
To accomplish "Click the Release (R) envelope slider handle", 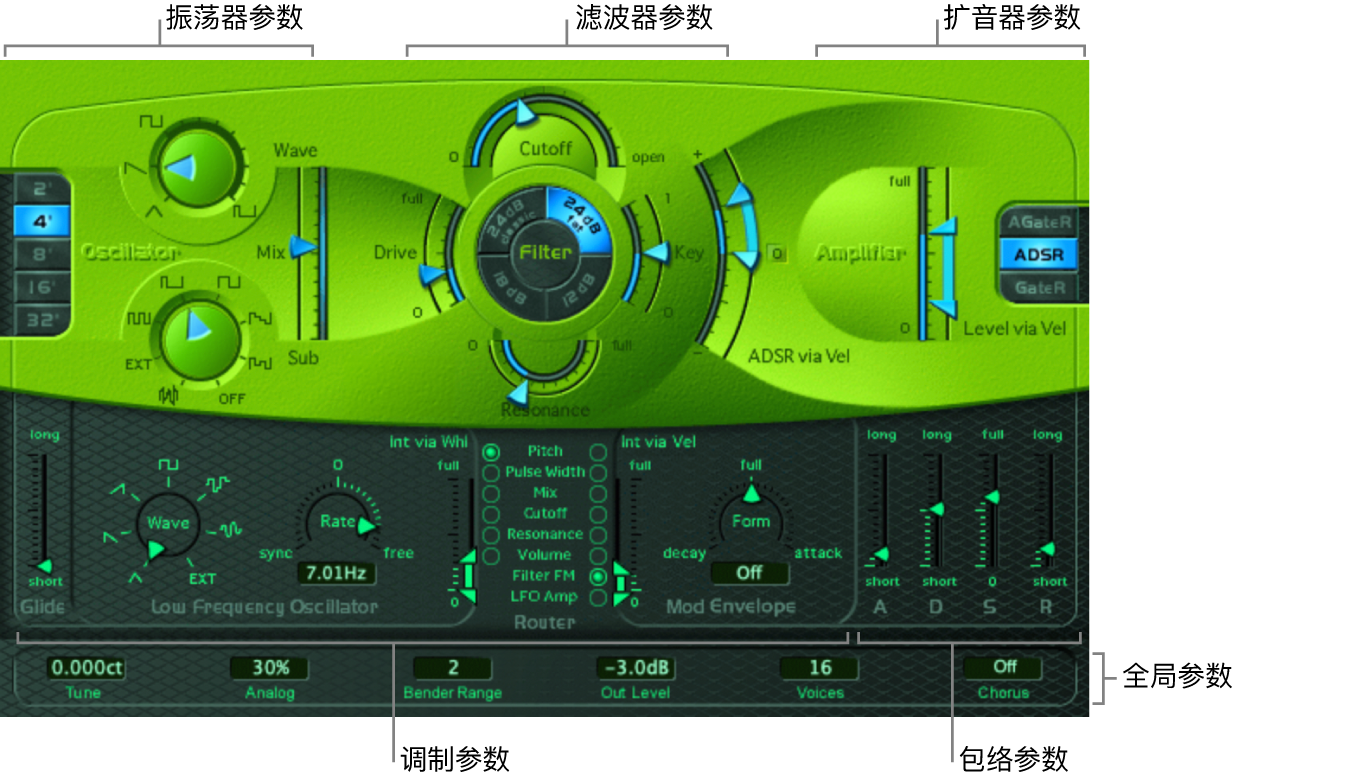I will point(1047,549).
